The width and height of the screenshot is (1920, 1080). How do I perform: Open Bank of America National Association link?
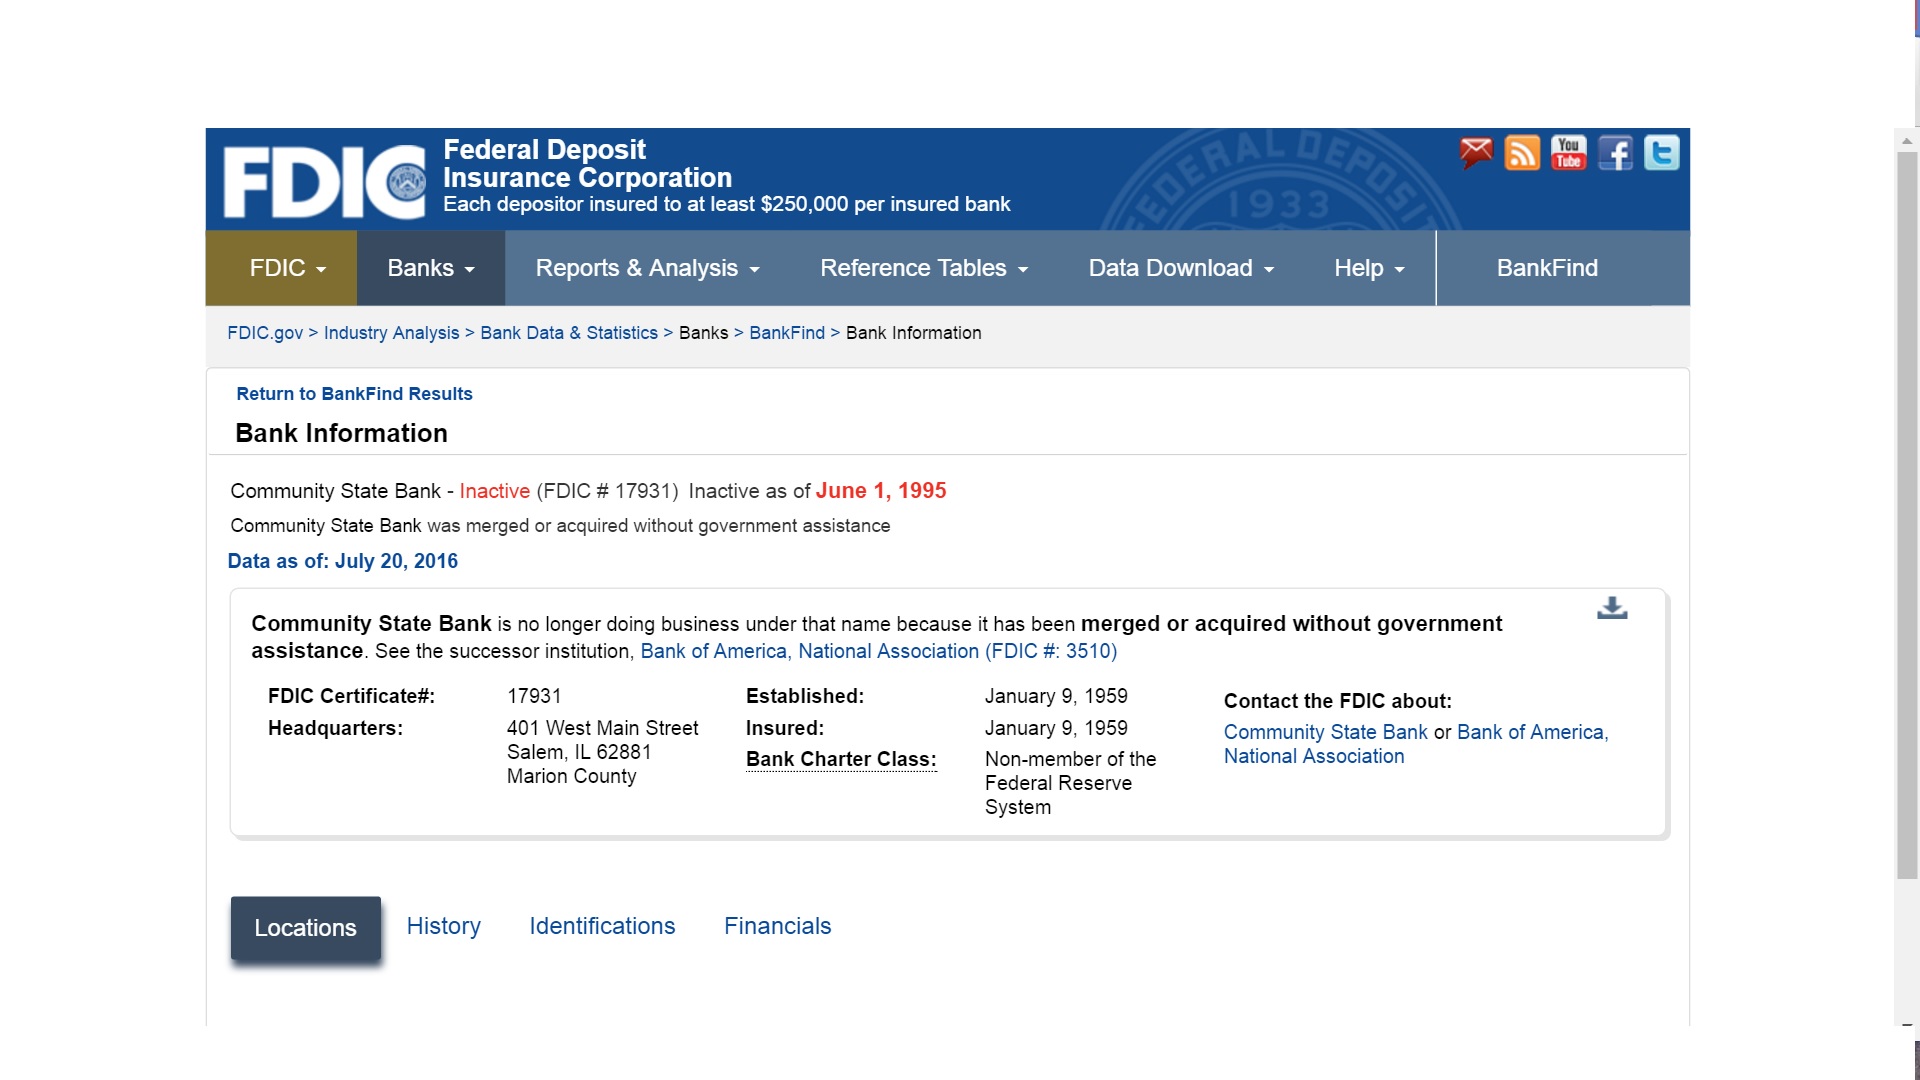pos(878,651)
